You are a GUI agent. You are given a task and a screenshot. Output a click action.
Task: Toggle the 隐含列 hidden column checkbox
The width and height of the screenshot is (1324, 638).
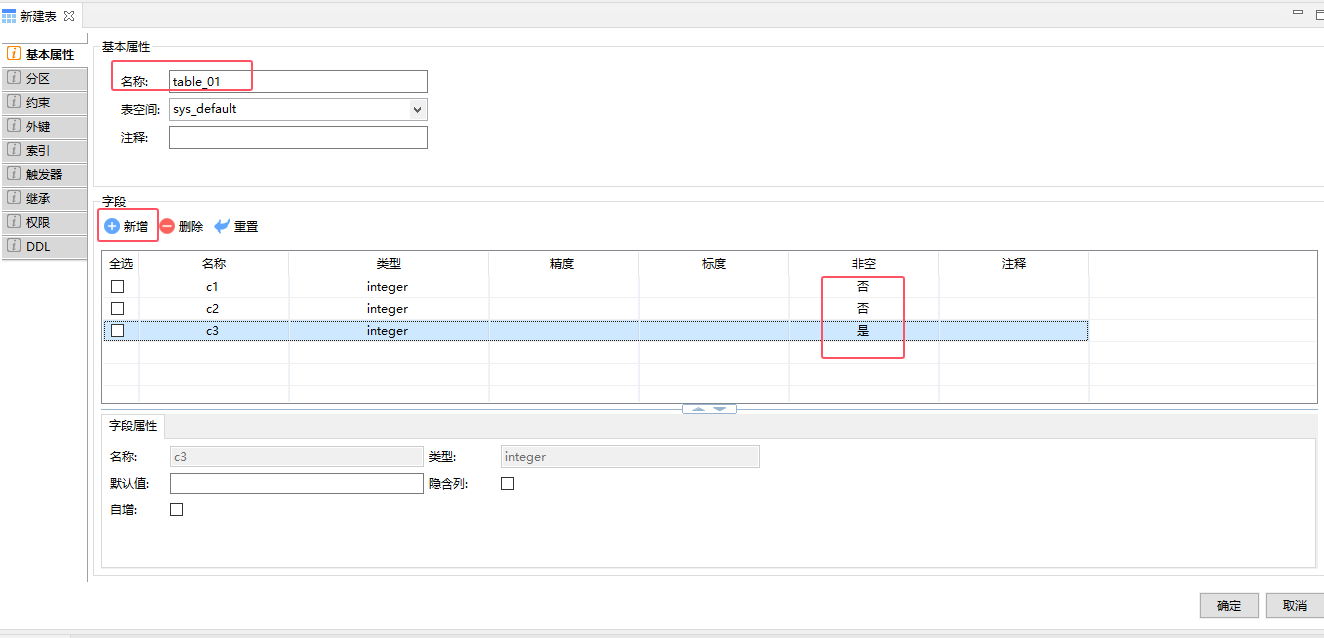click(507, 483)
